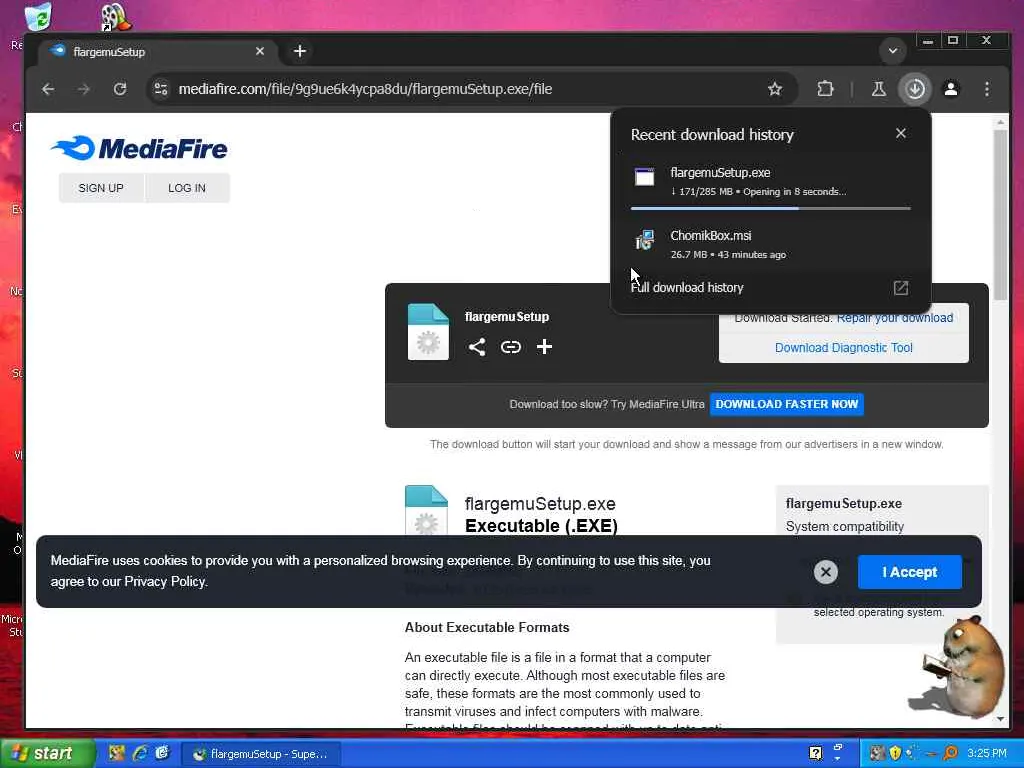The width and height of the screenshot is (1024, 768).
Task: Open the ChomikBox.msi download entry
Action: tap(771, 244)
